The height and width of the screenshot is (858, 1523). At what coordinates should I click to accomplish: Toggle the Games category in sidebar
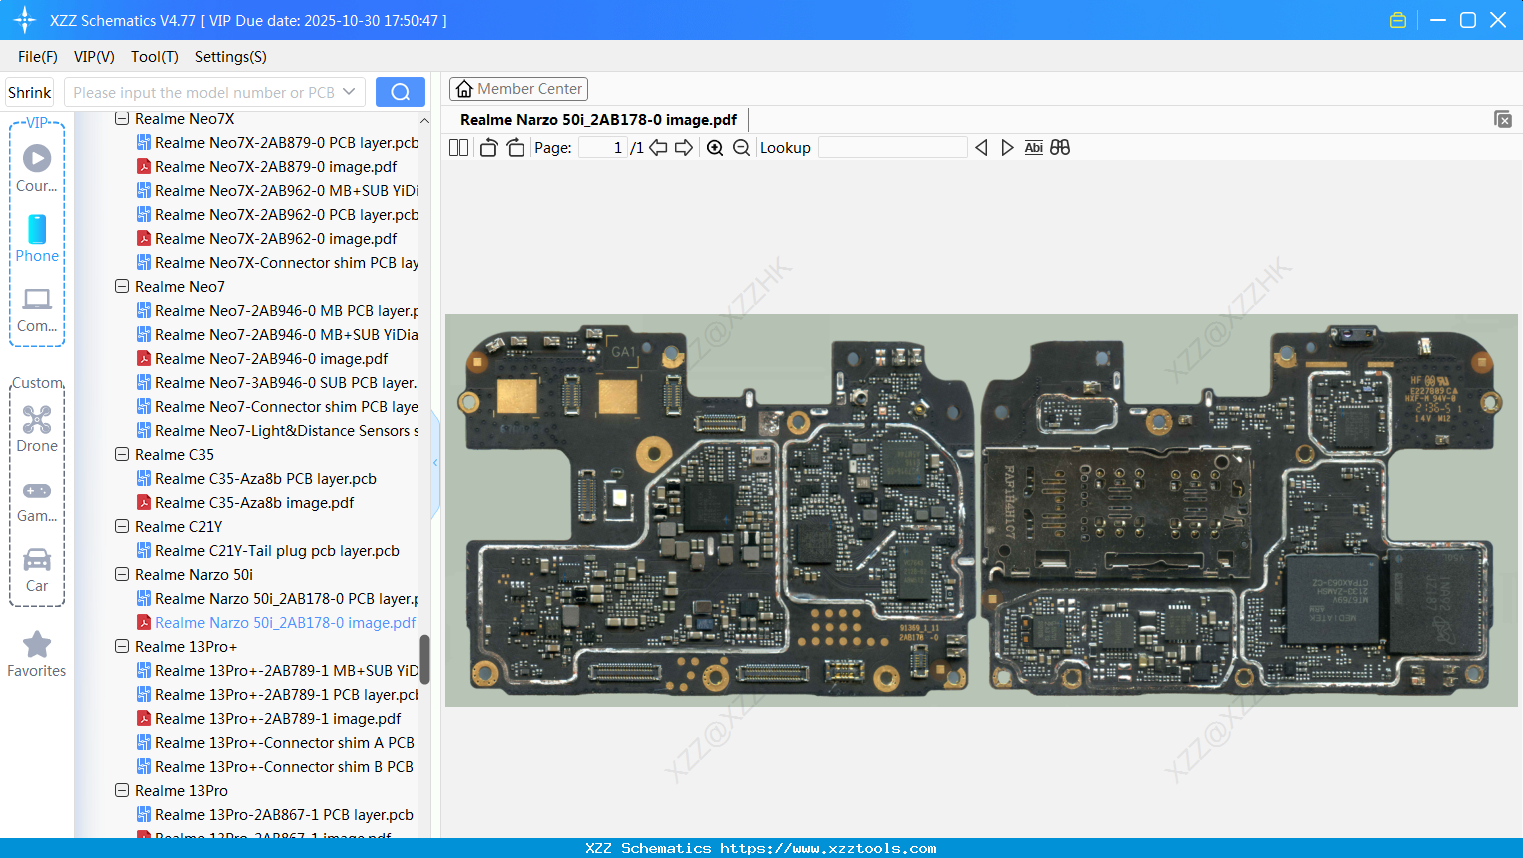click(x=36, y=491)
